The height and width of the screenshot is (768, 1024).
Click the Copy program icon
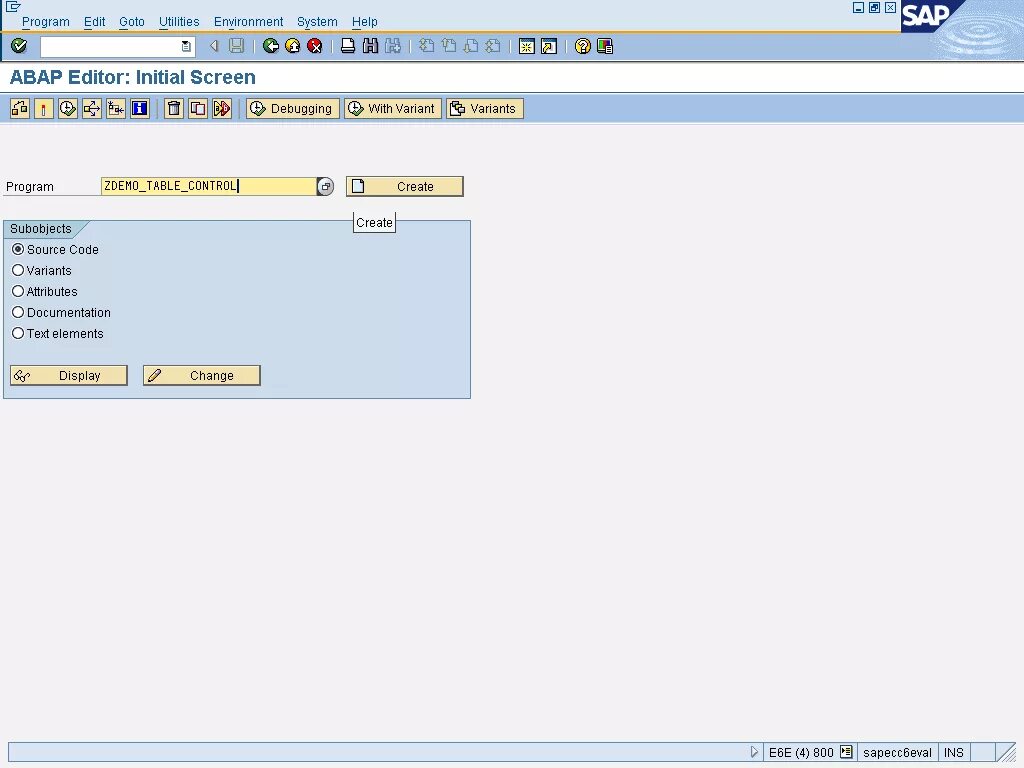pyautogui.click(x=198, y=108)
